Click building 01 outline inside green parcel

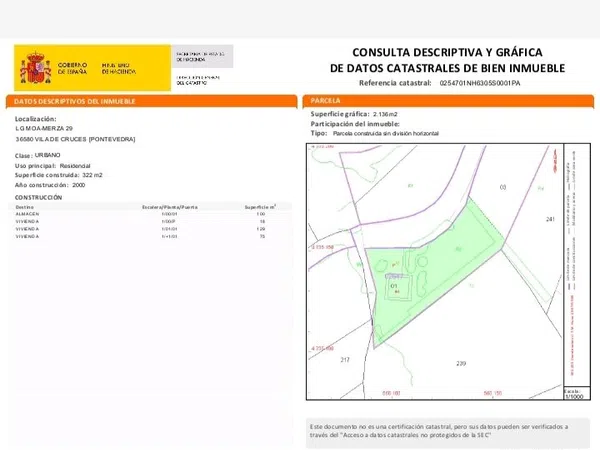tap(399, 287)
